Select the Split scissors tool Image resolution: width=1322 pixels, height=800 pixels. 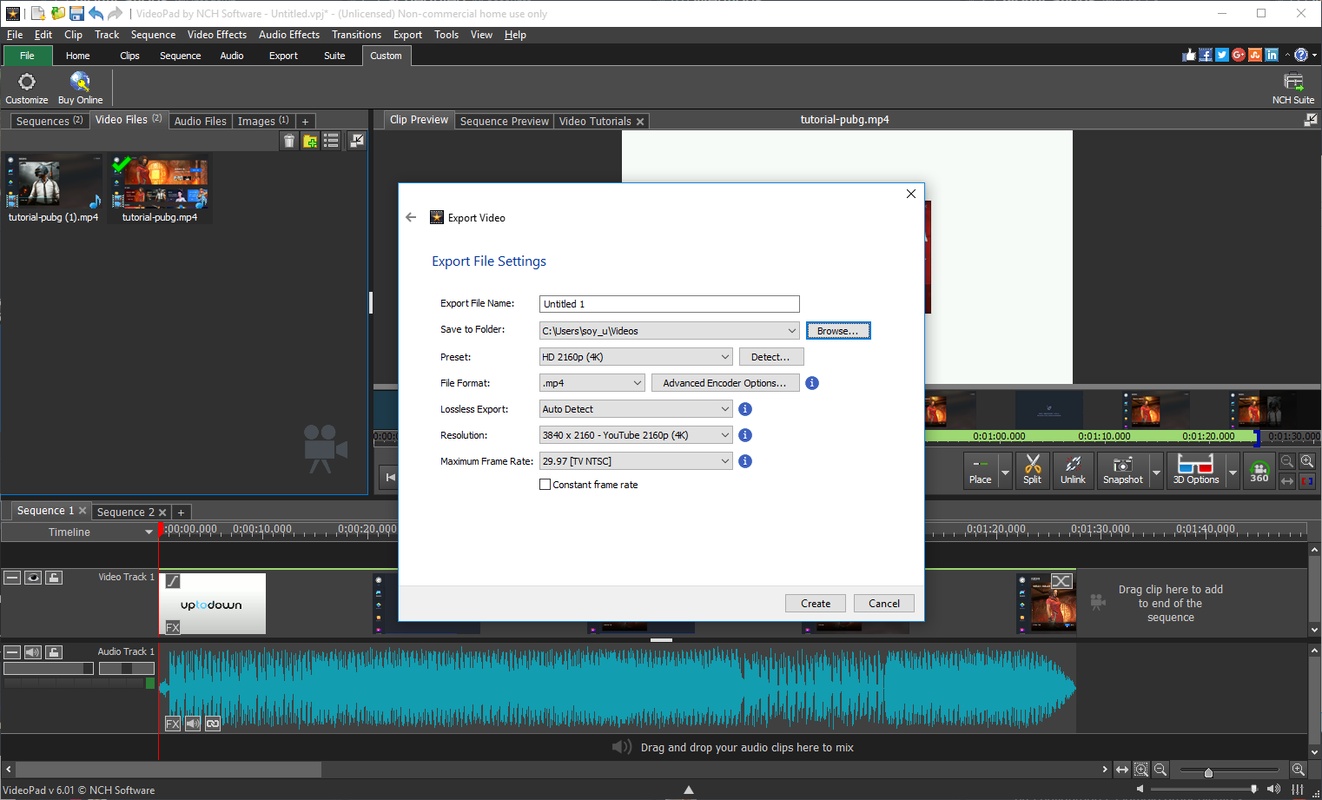pos(1032,469)
